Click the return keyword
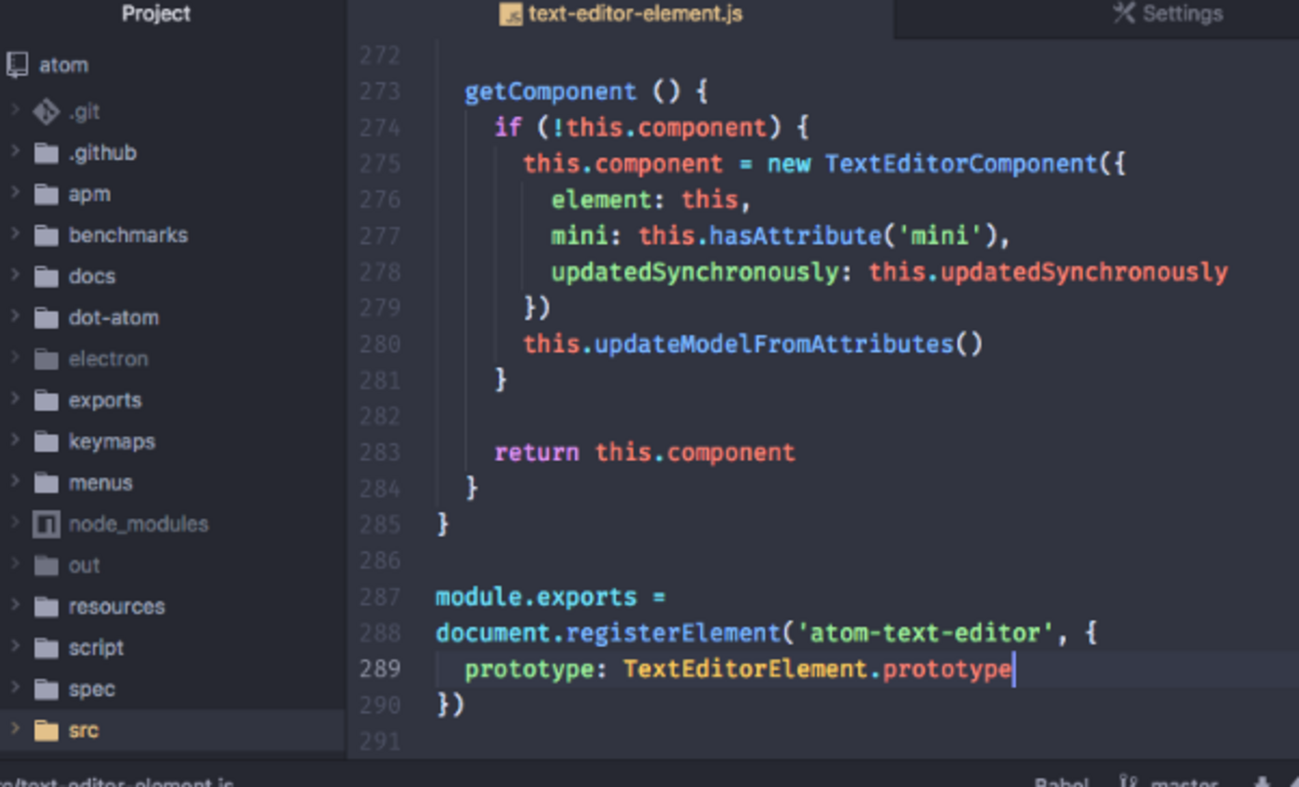This screenshot has height=787, width=1299. [537, 452]
